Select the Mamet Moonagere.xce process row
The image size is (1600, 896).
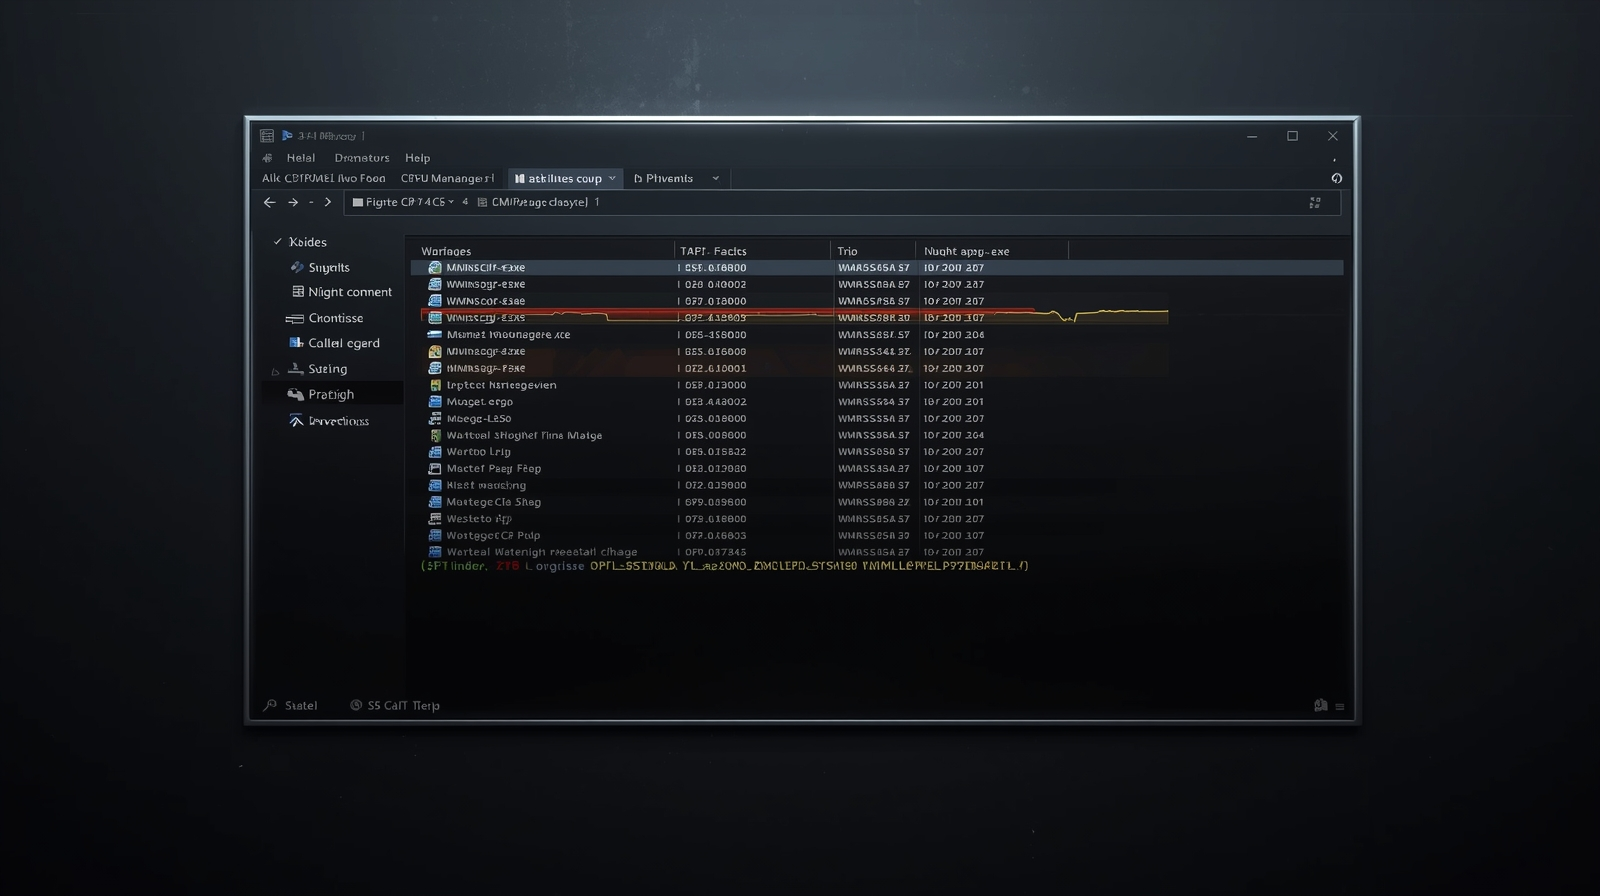tap(508, 335)
